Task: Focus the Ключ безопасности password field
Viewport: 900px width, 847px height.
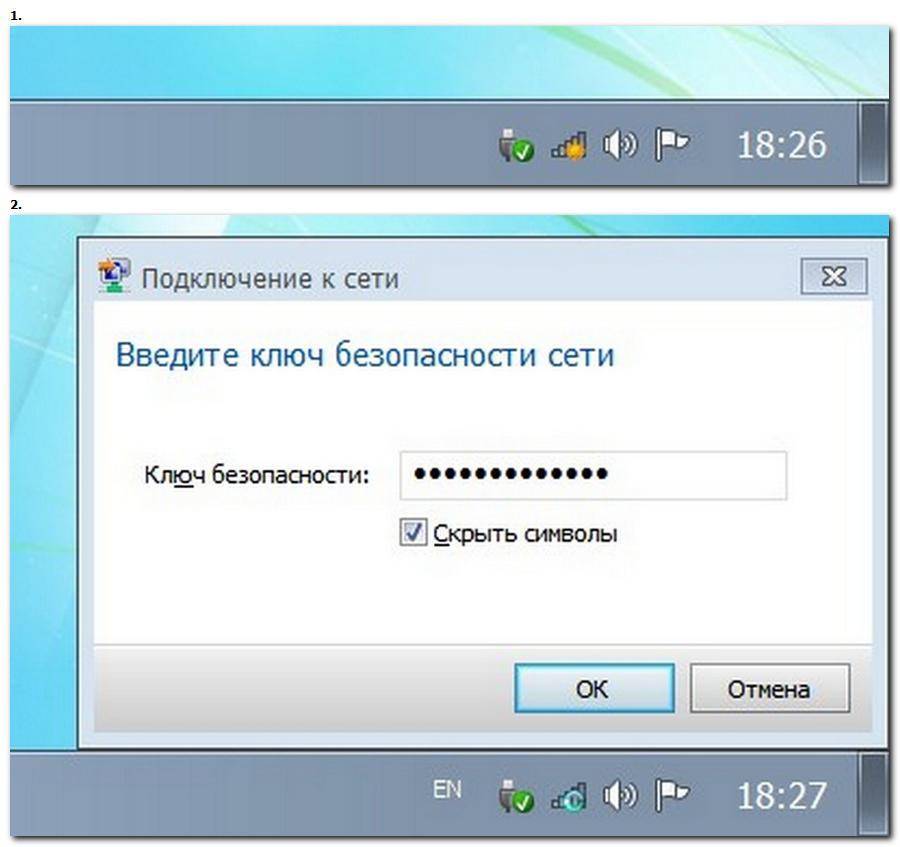Action: 593,475
